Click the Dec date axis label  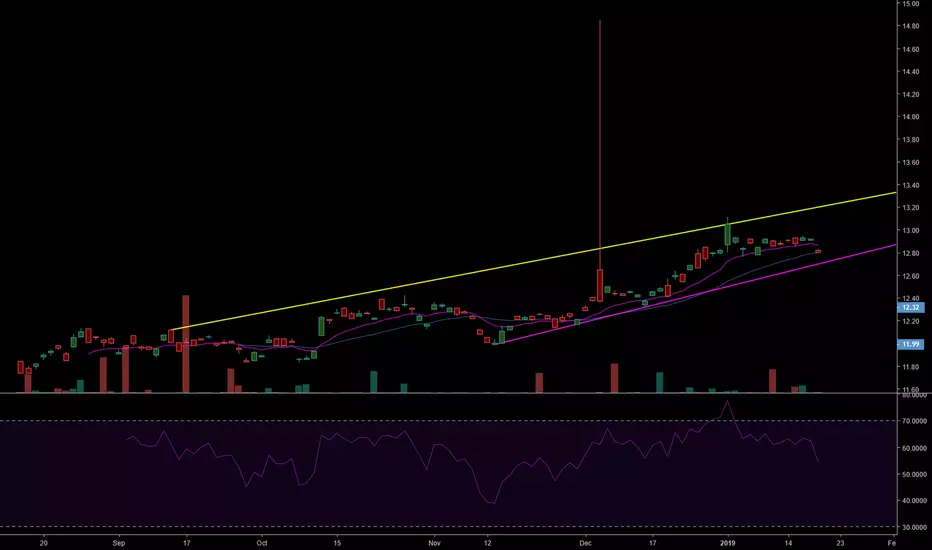(x=585, y=543)
